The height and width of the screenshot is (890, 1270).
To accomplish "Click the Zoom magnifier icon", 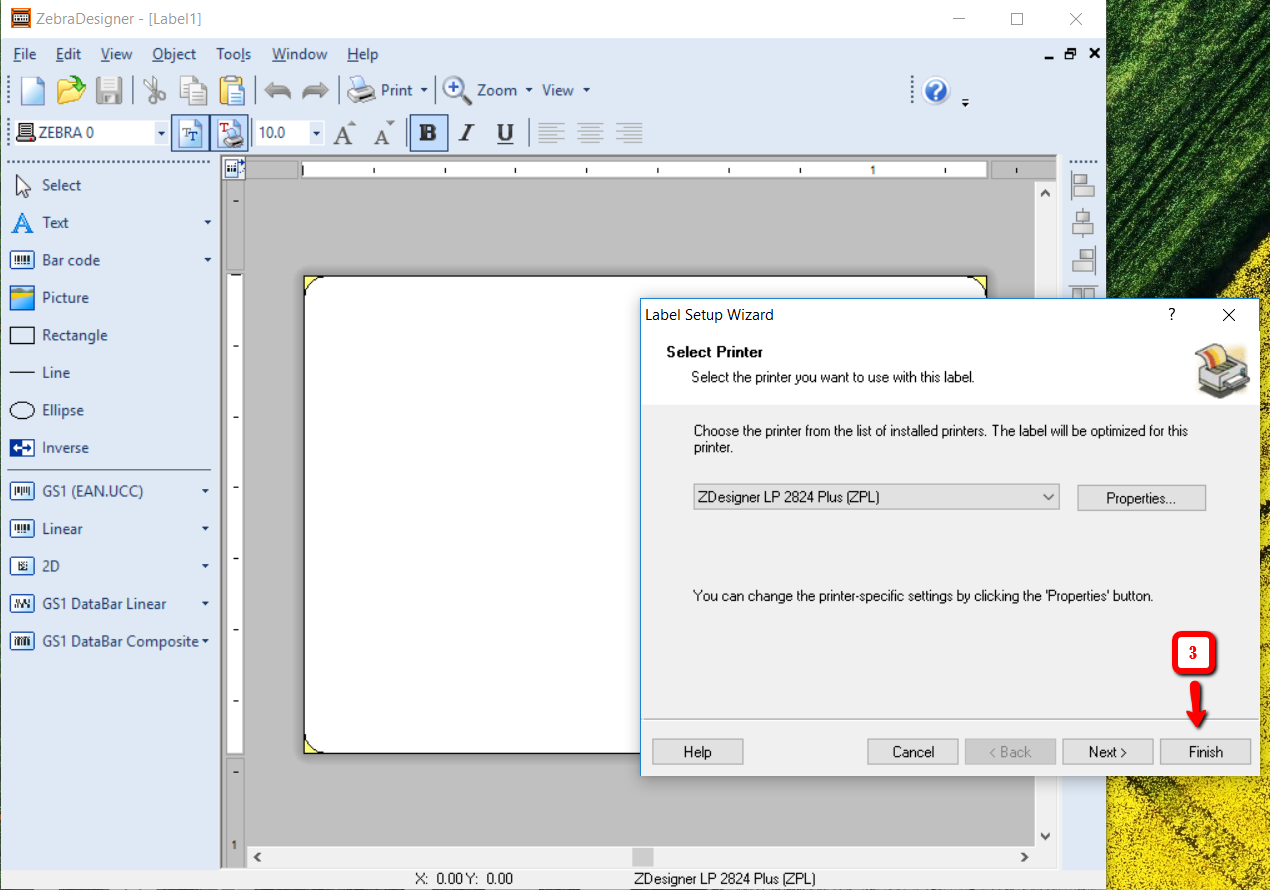I will (457, 90).
